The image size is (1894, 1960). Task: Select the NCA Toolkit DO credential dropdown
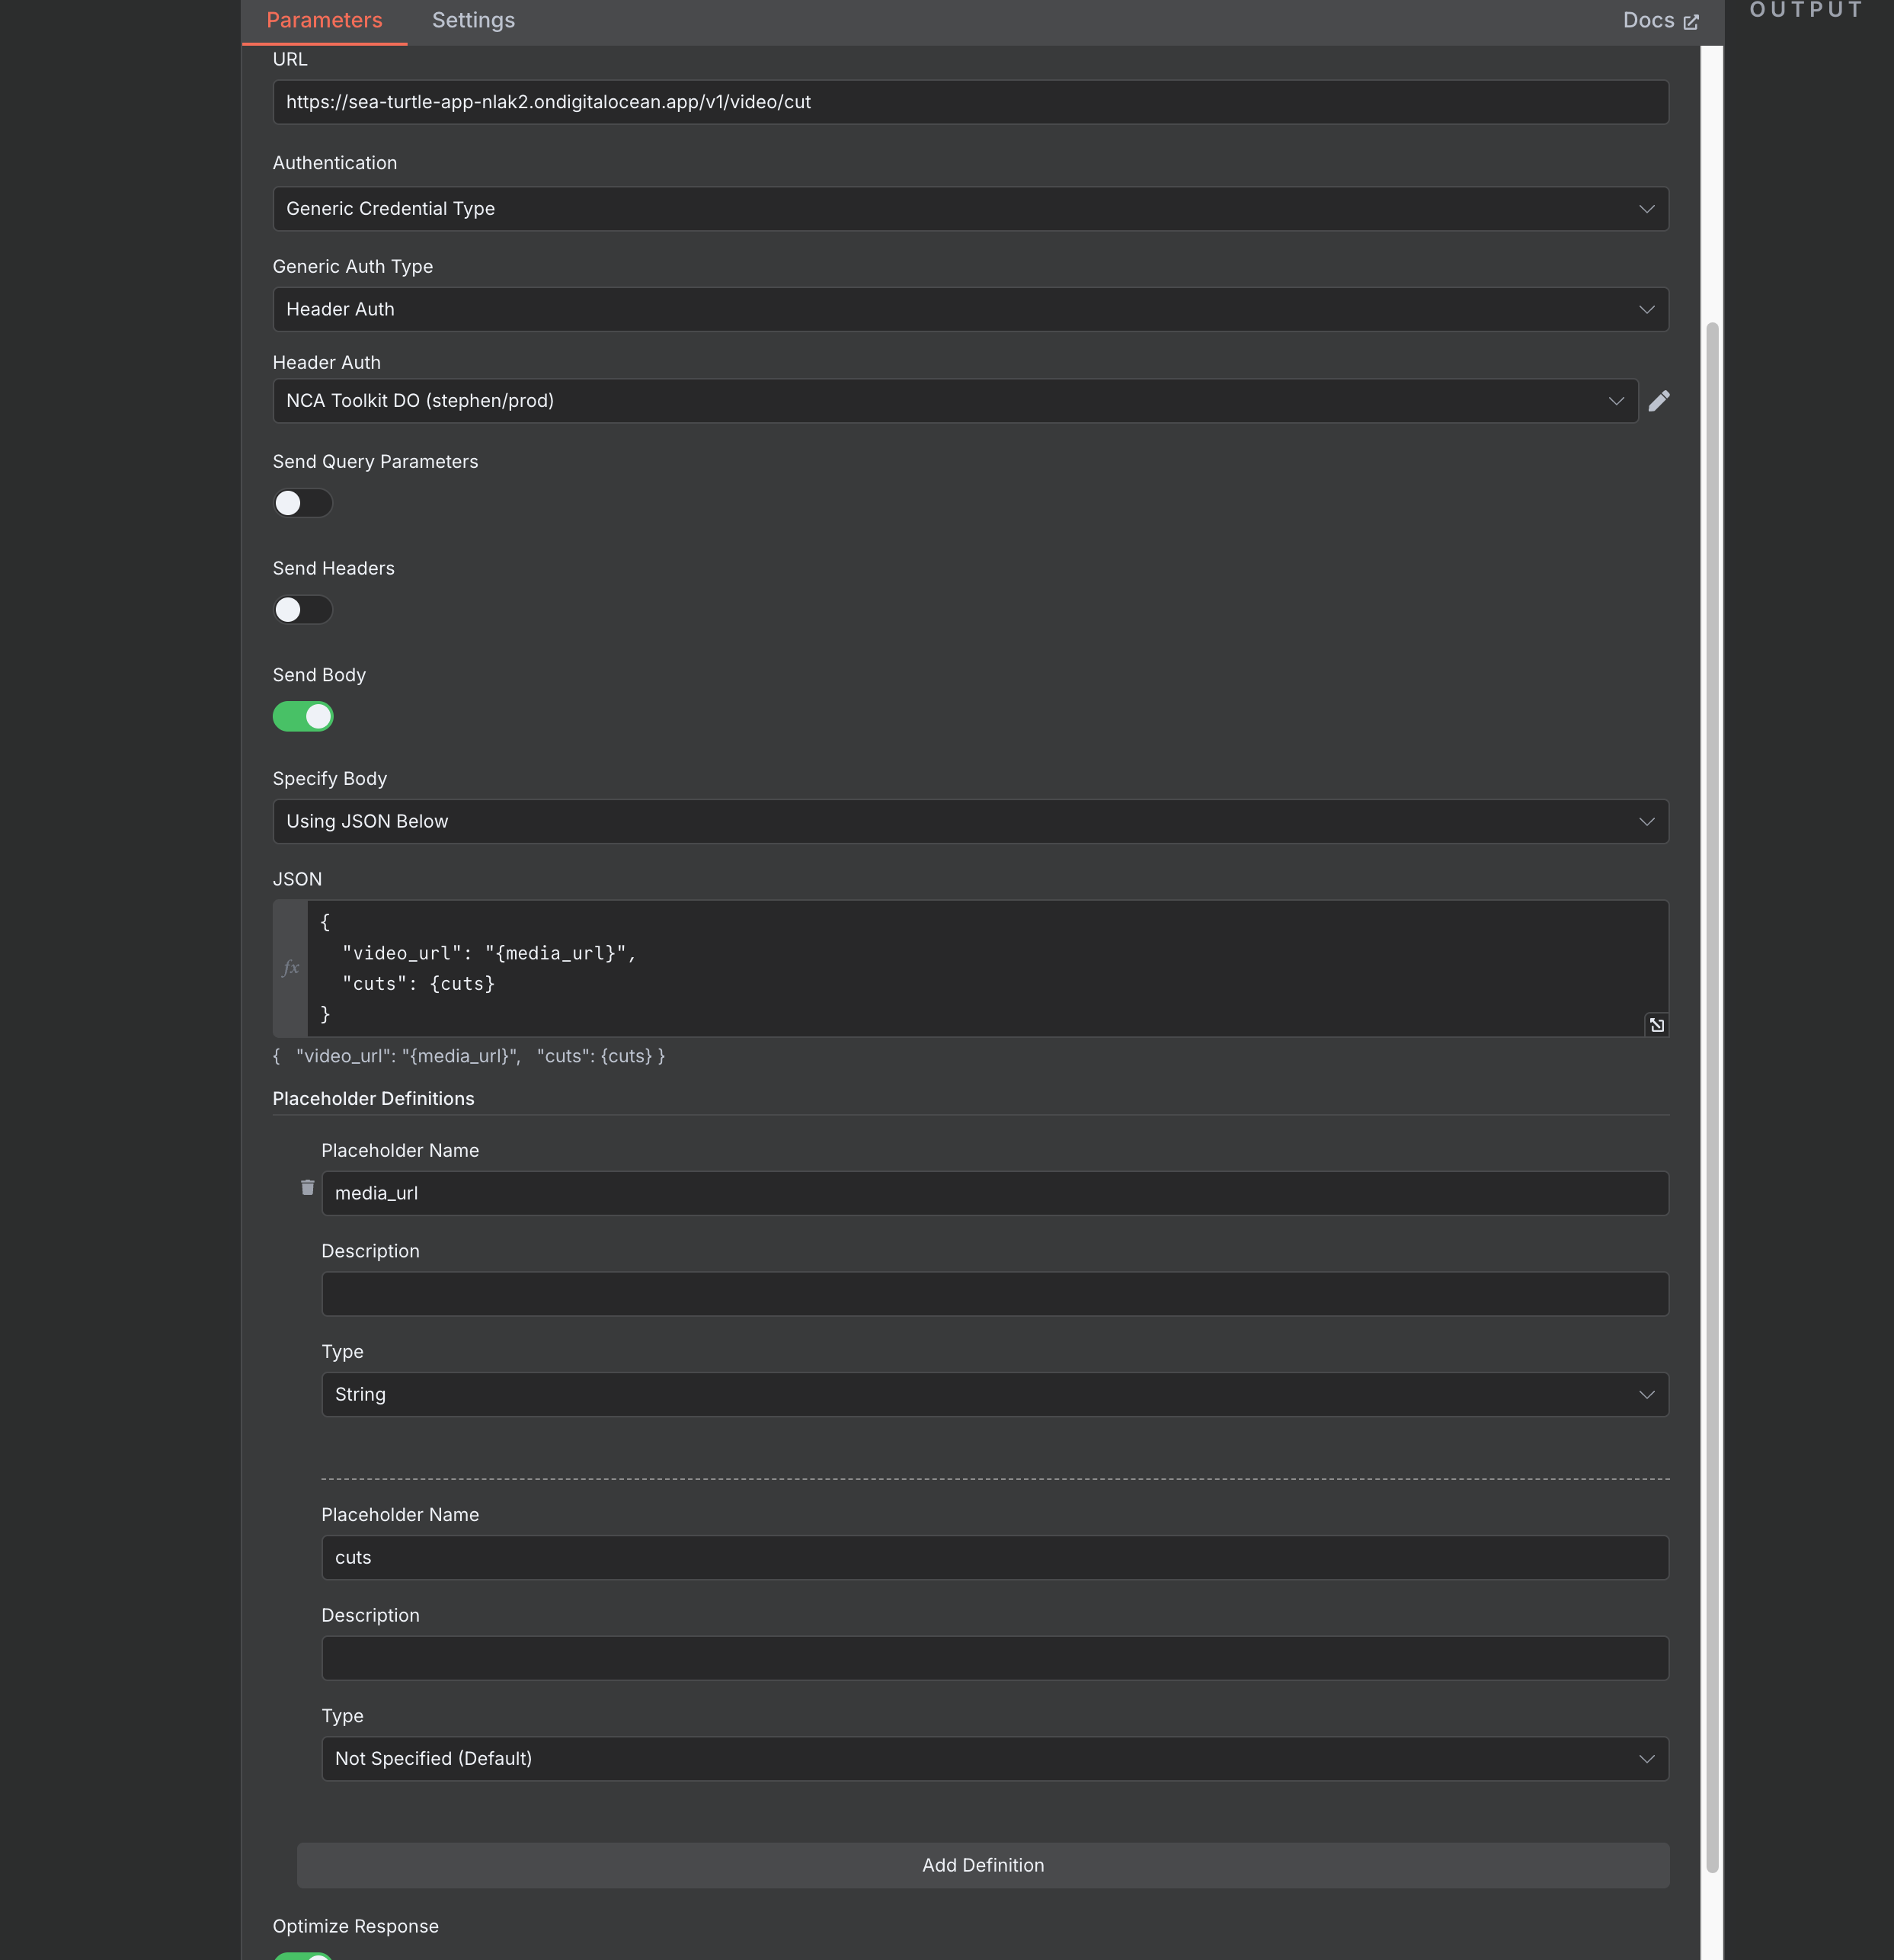coord(955,401)
